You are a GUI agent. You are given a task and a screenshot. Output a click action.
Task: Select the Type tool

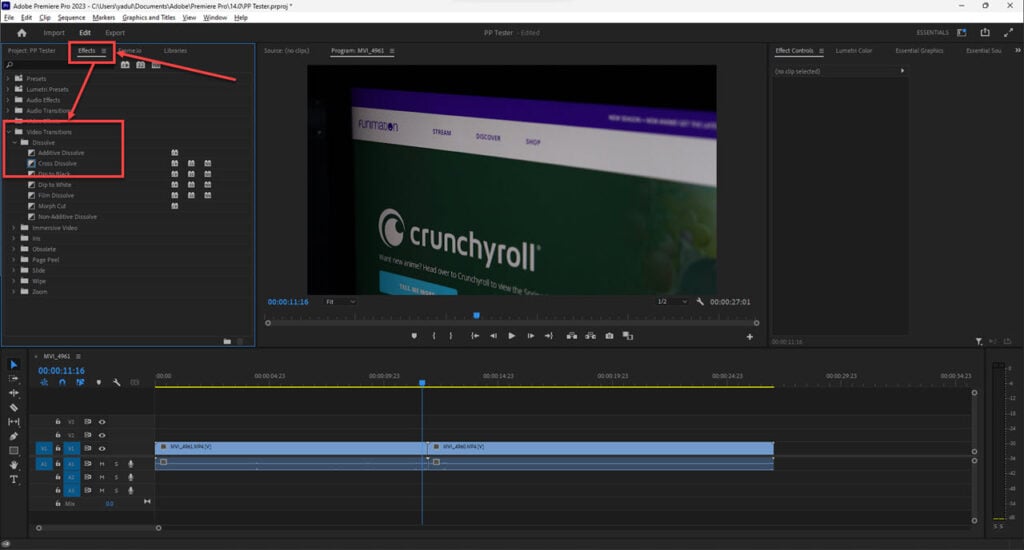point(14,479)
